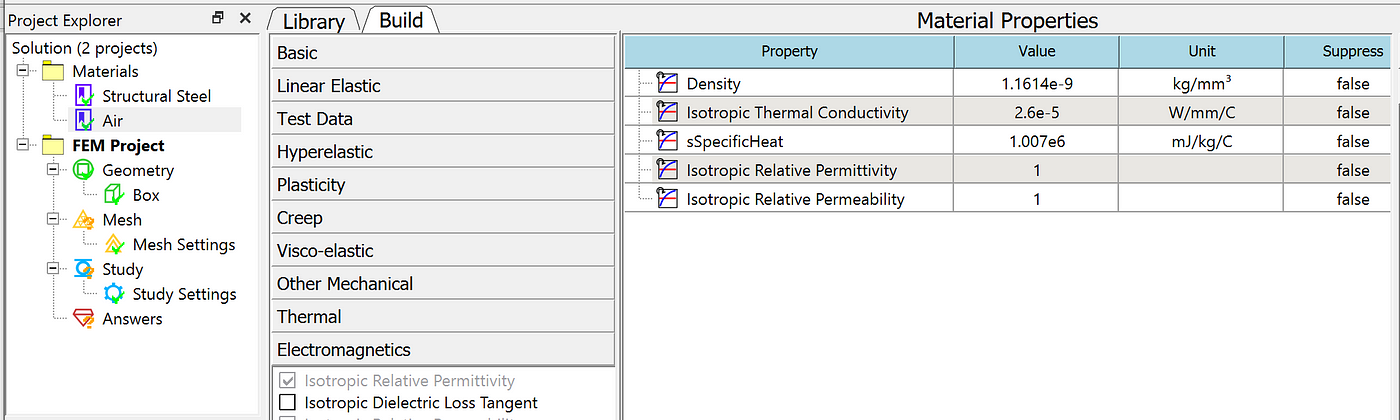Click the Answers node icon
The width and height of the screenshot is (1400, 420).
(84, 319)
